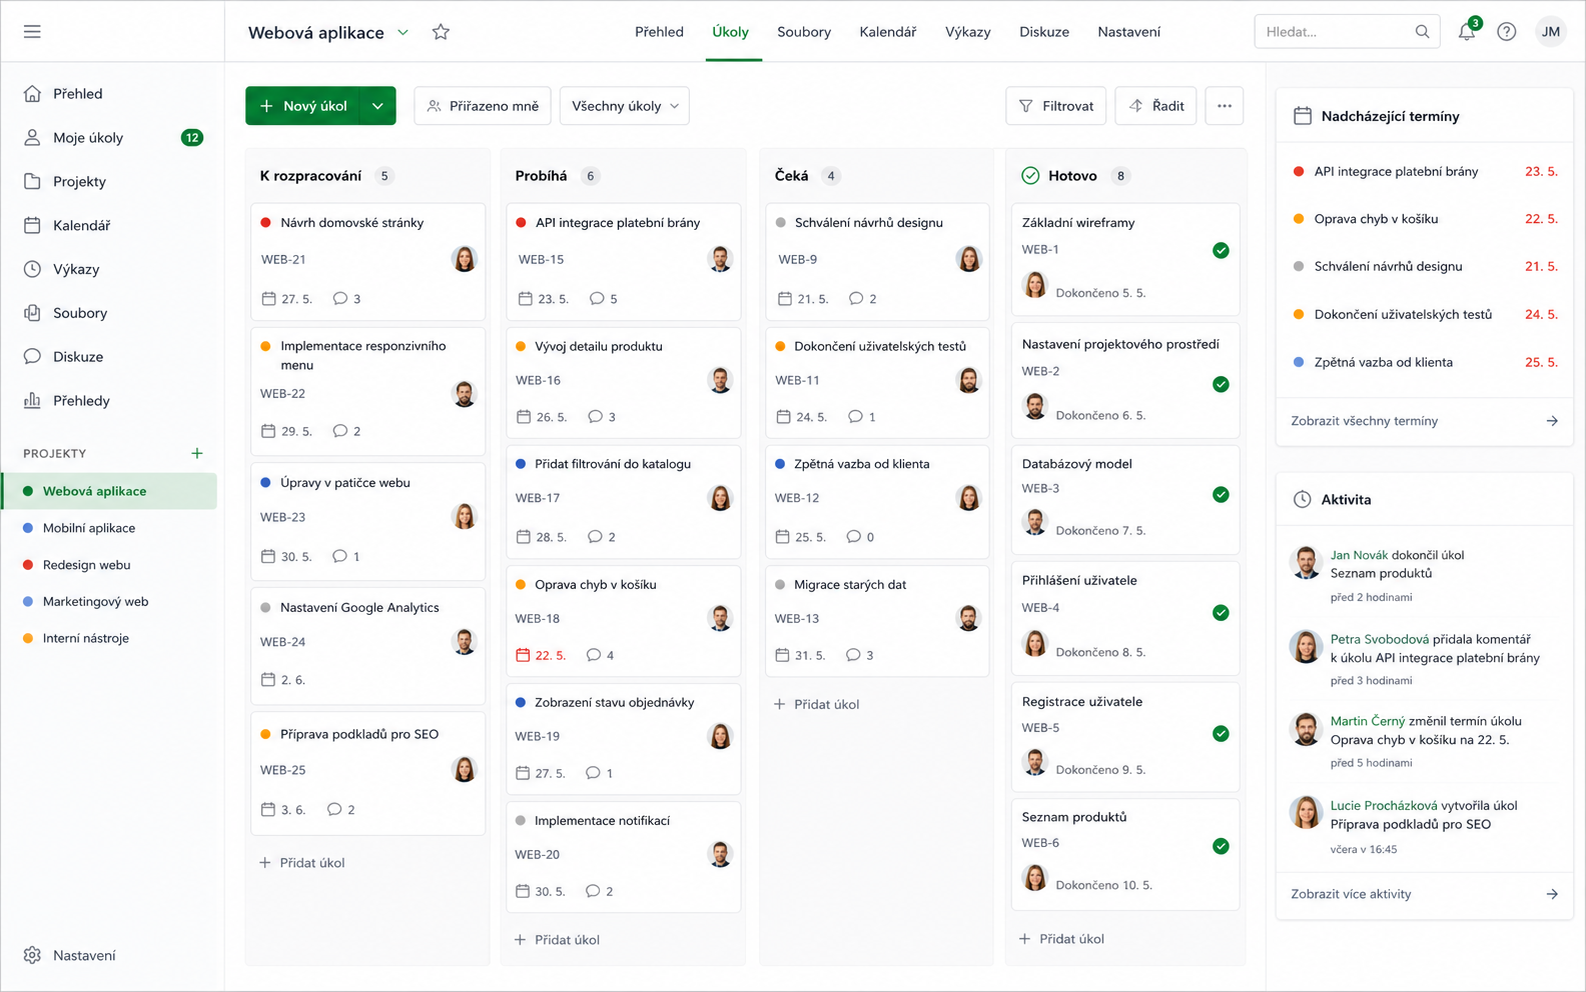
Task: Open the Nový úkol dropdown arrow
Action: pyautogui.click(x=378, y=106)
